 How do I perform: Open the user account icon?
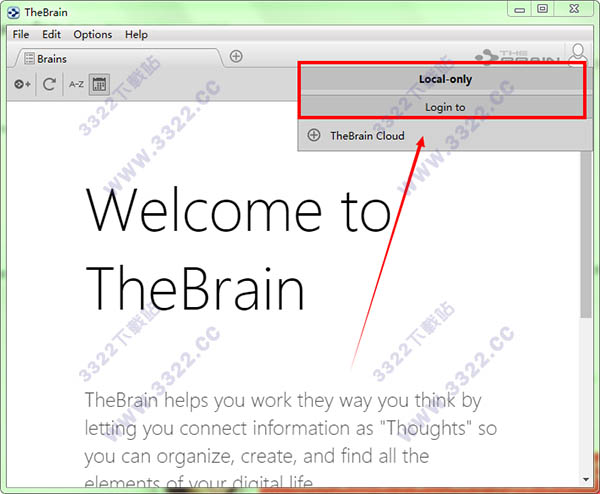point(578,54)
